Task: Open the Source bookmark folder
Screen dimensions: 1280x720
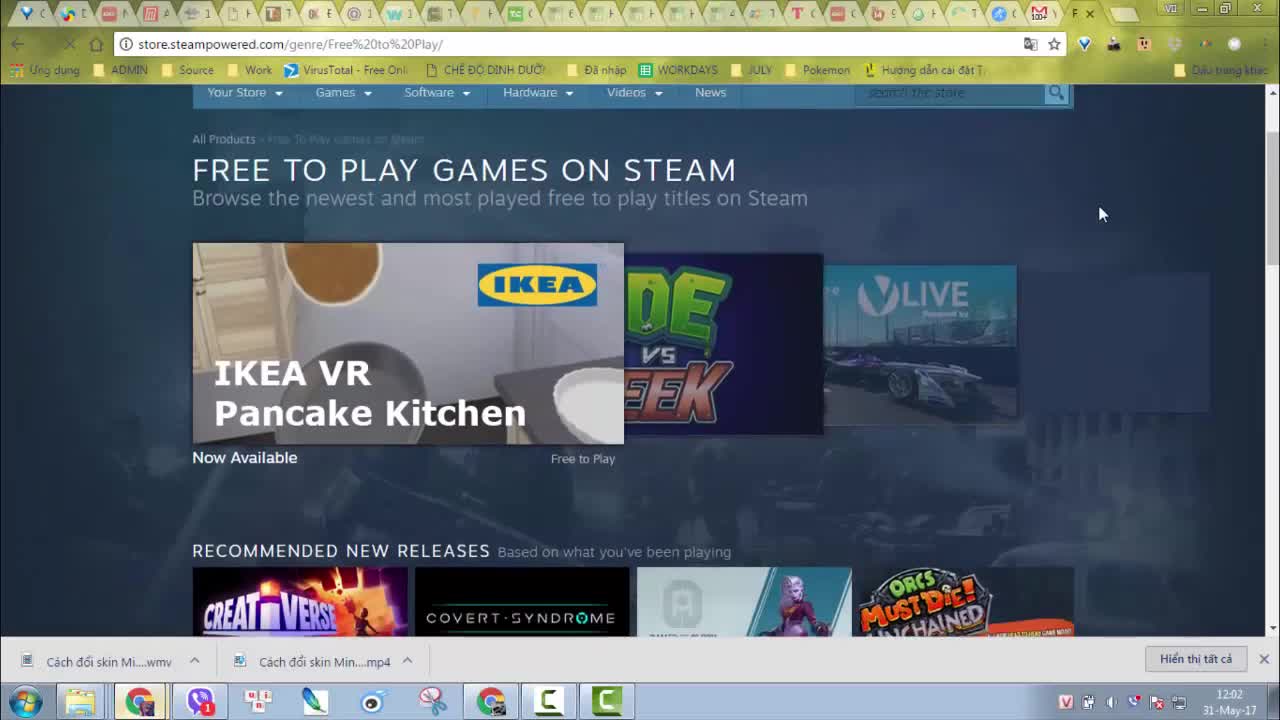Action: (x=187, y=70)
